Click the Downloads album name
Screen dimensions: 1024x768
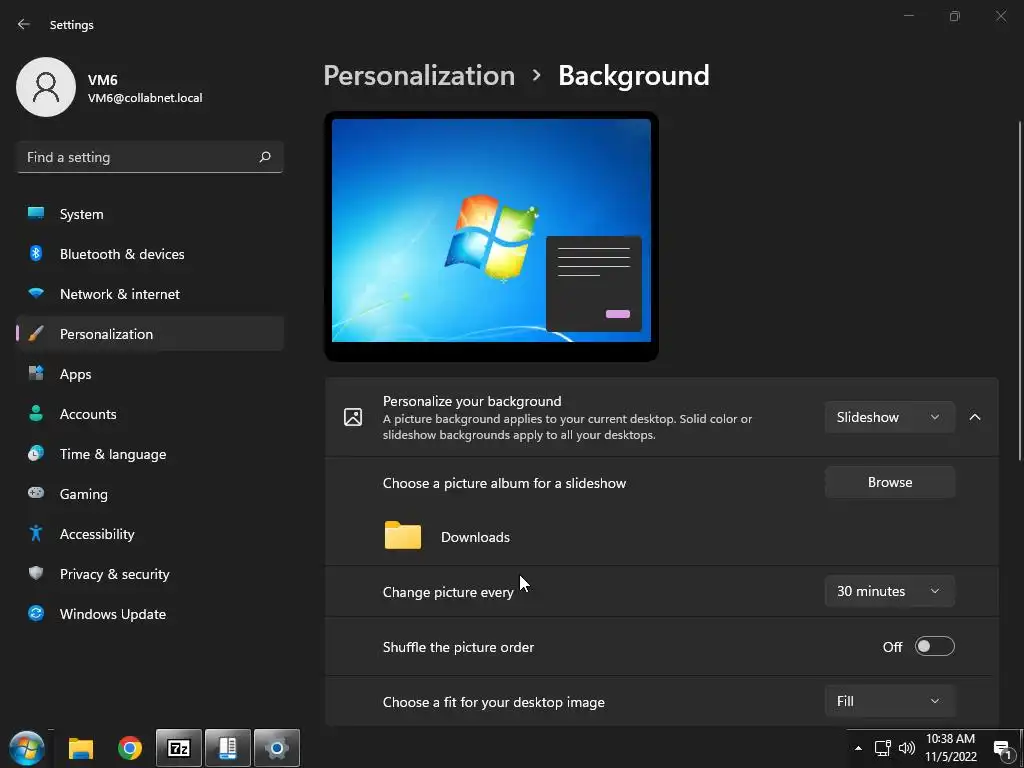click(x=475, y=537)
